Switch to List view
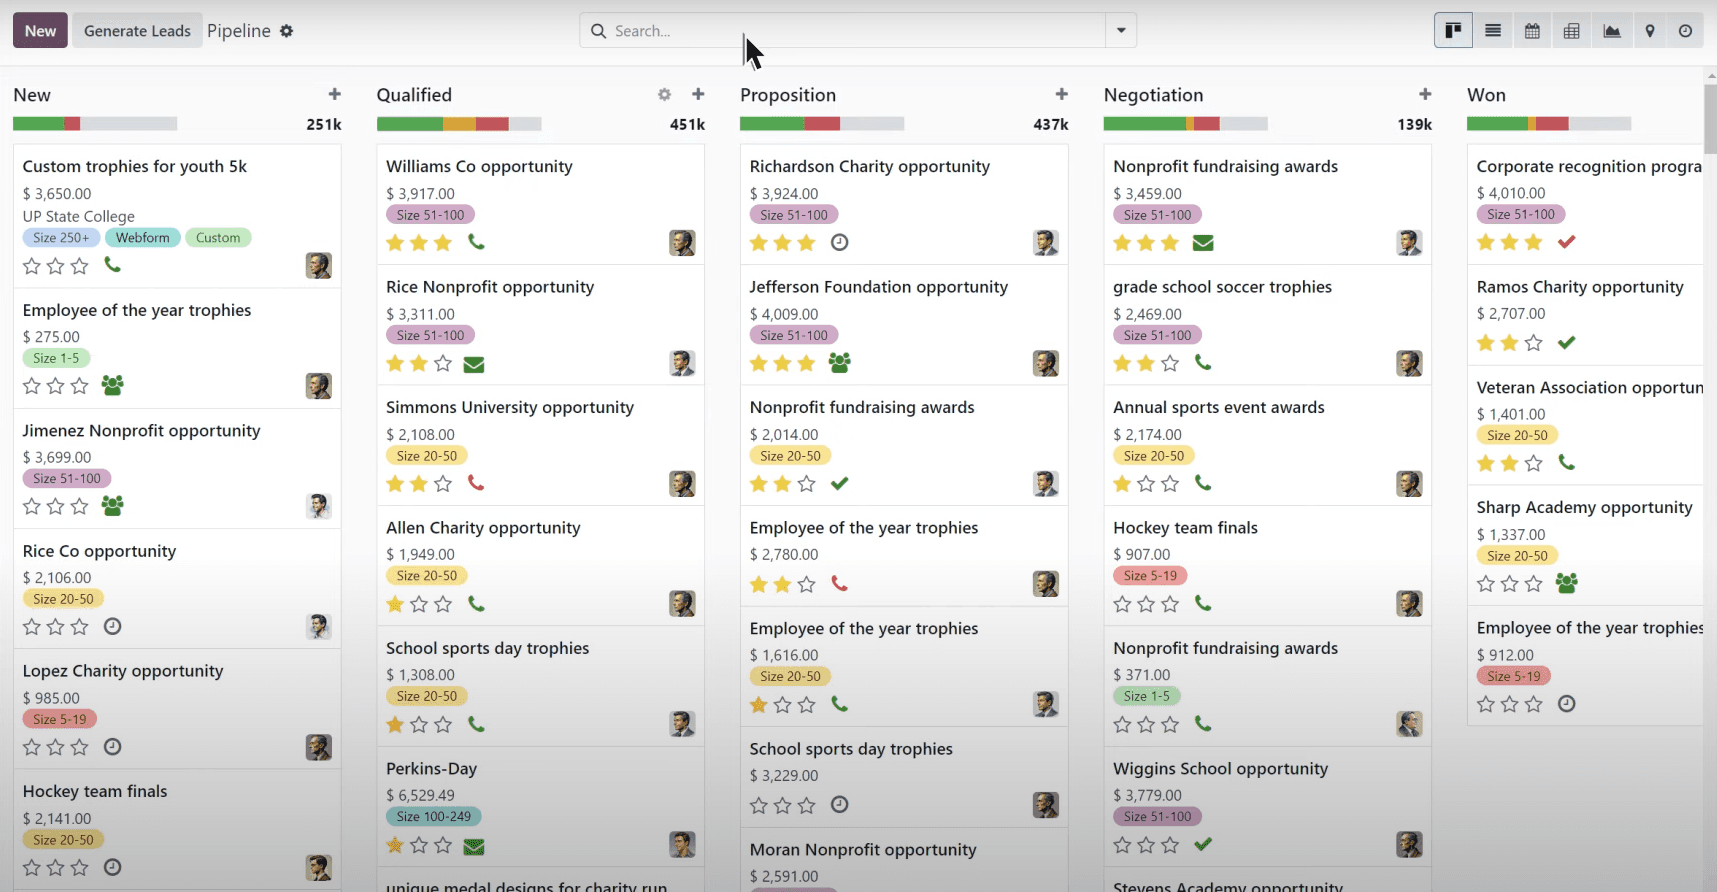Screen dimensions: 1717x892 (1493, 31)
